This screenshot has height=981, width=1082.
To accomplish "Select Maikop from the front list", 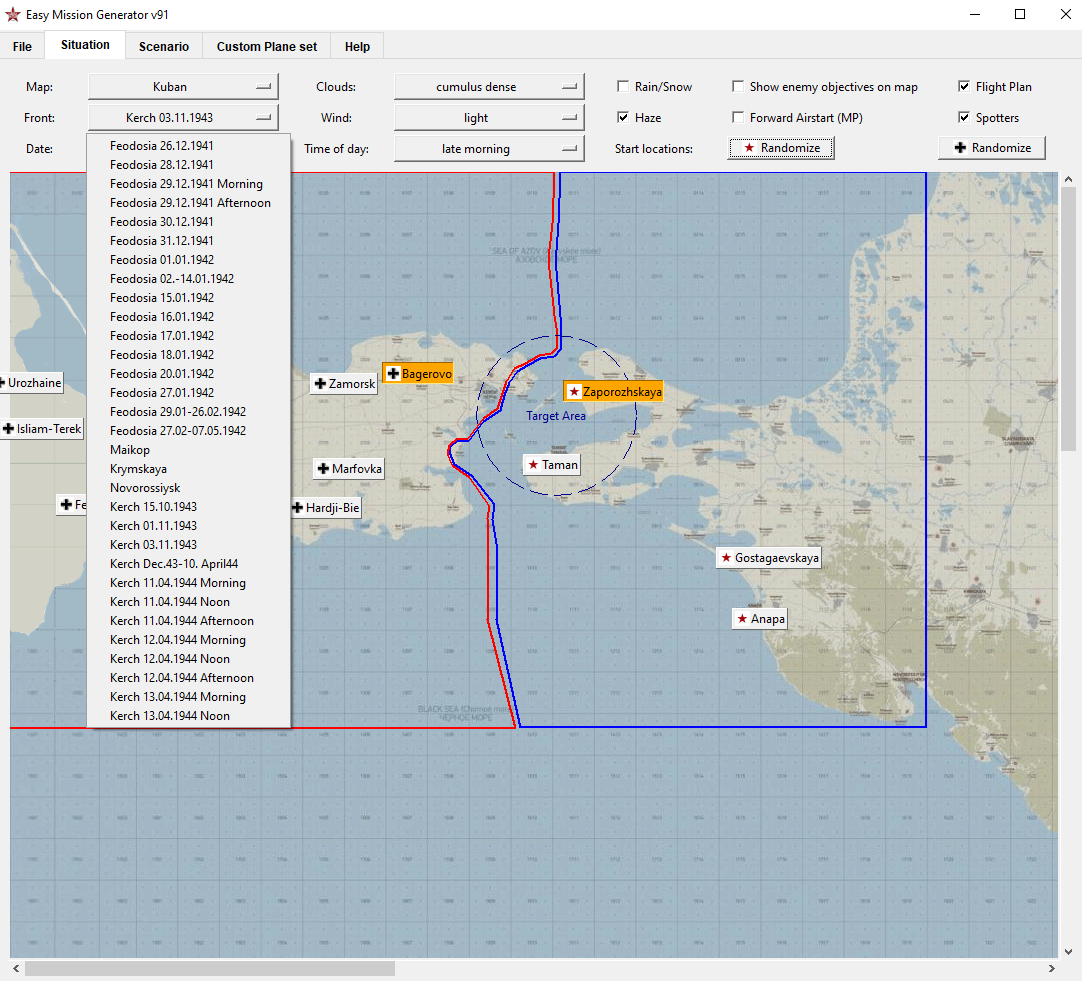I will tap(188, 450).
